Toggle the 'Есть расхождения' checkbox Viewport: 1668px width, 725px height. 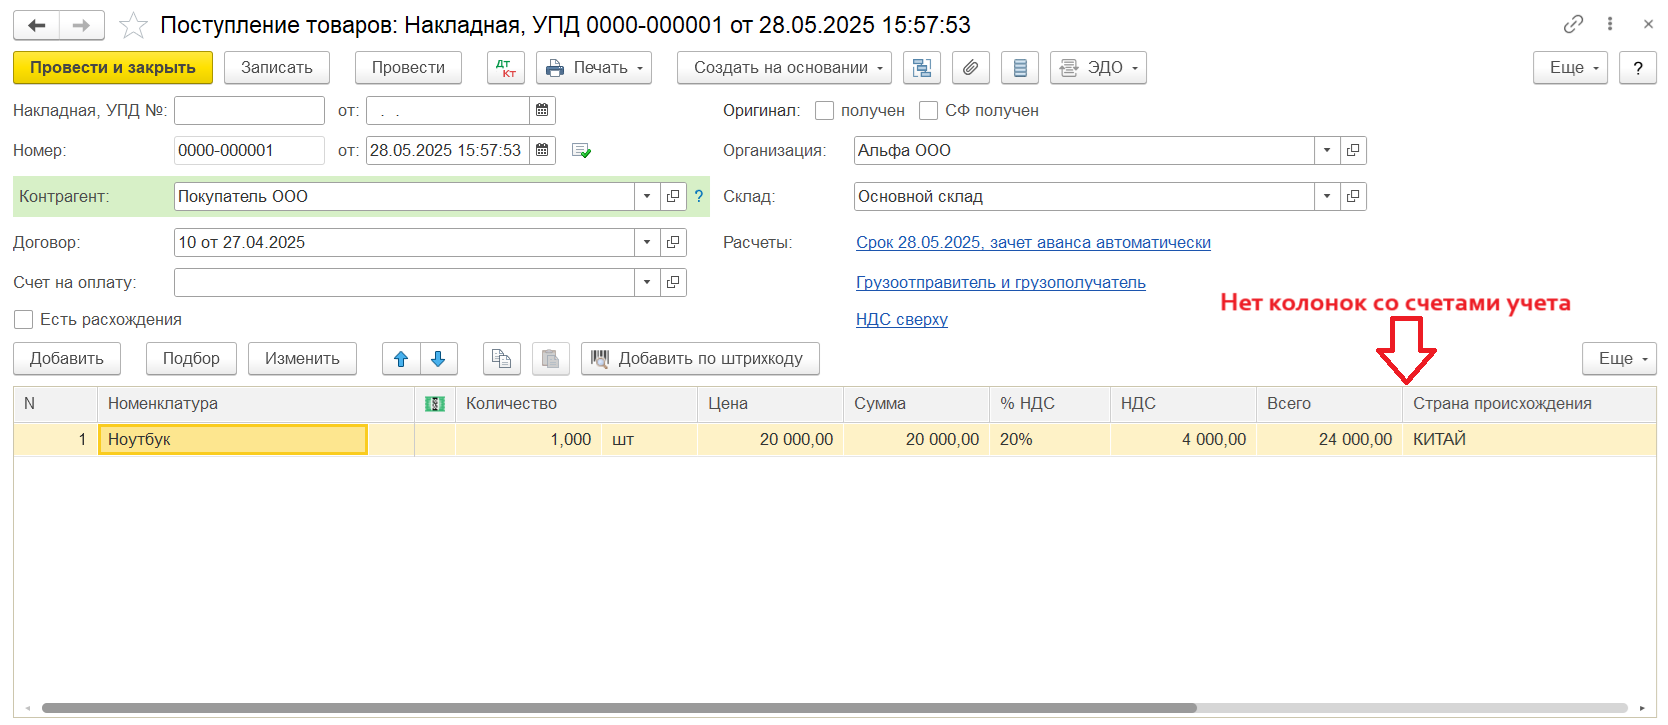(x=24, y=320)
